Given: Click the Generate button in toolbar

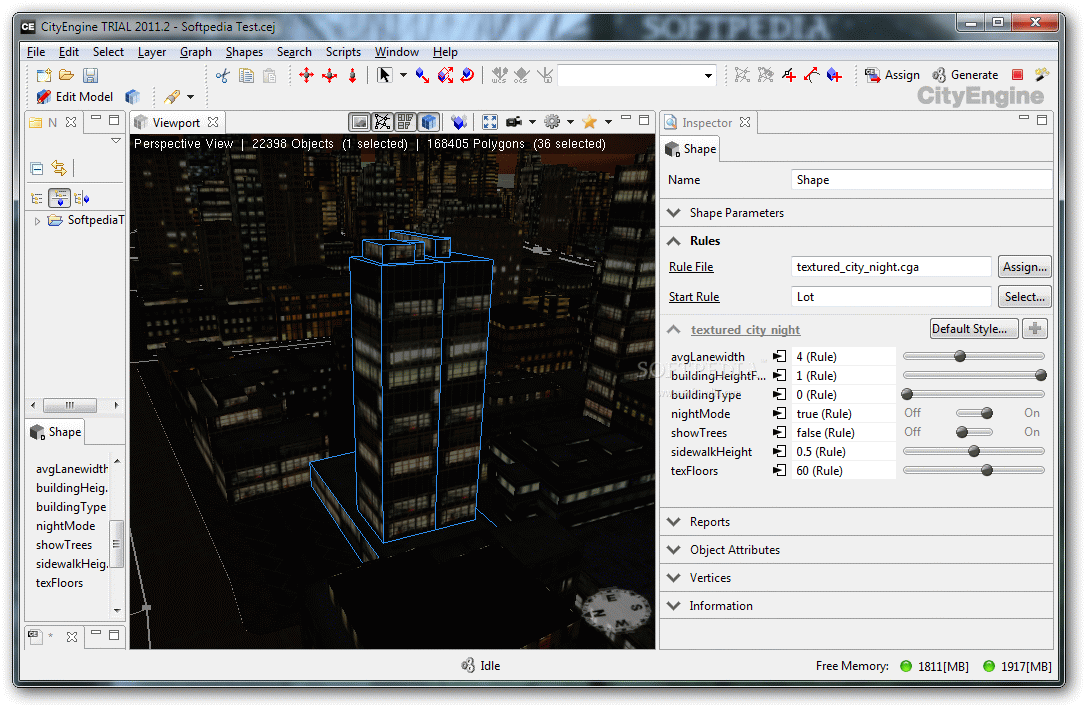Looking at the screenshot, I should tap(965, 75).
